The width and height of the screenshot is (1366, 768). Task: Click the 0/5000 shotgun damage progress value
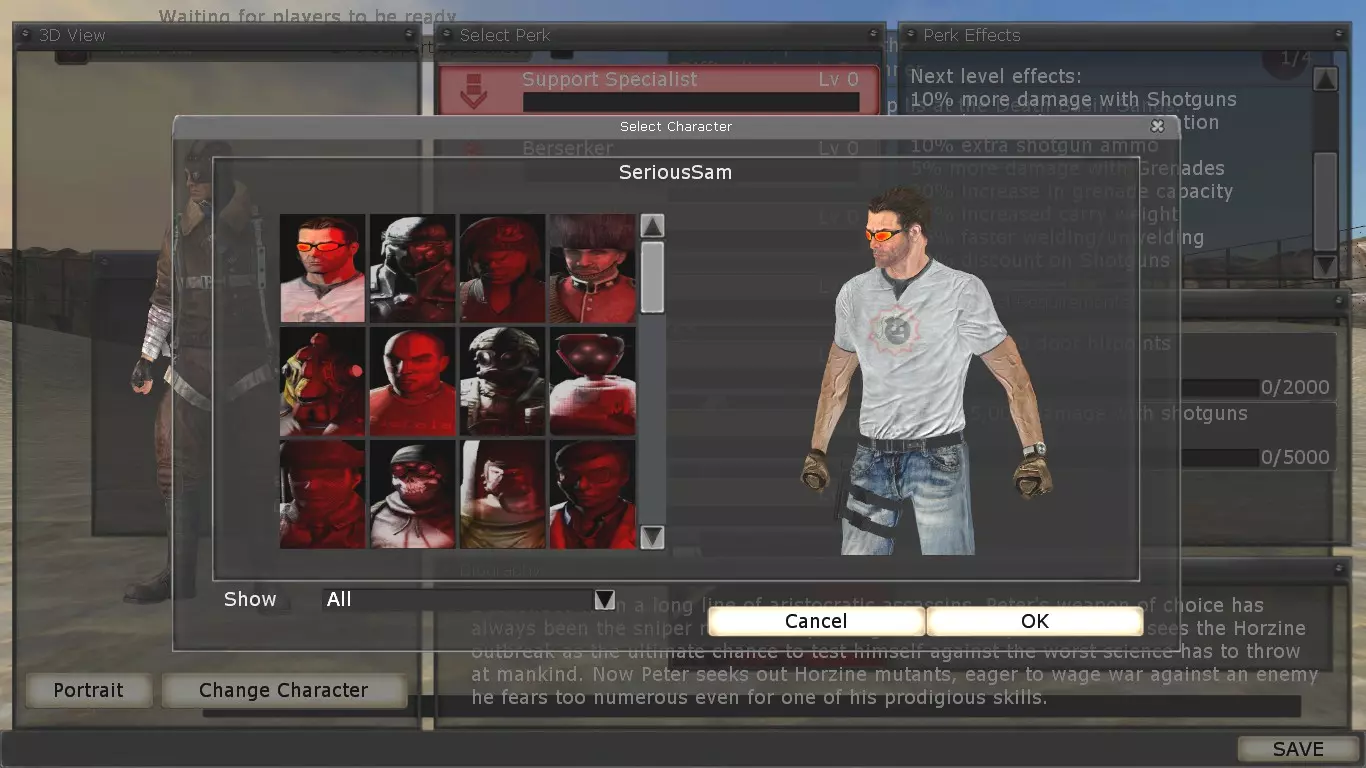click(x=1295, y=458)
